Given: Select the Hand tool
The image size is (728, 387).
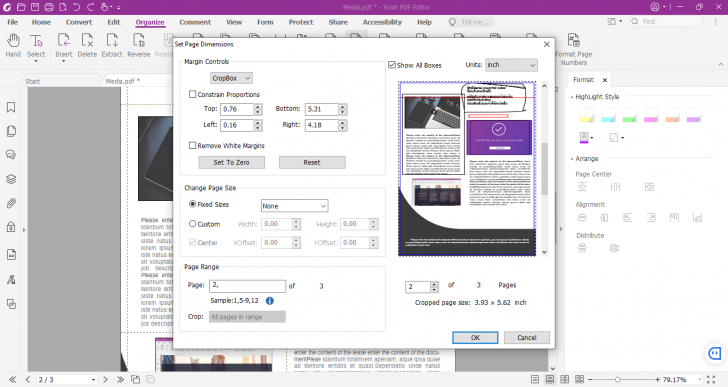Looking at the screenshot, I should [x=13, y=45].
